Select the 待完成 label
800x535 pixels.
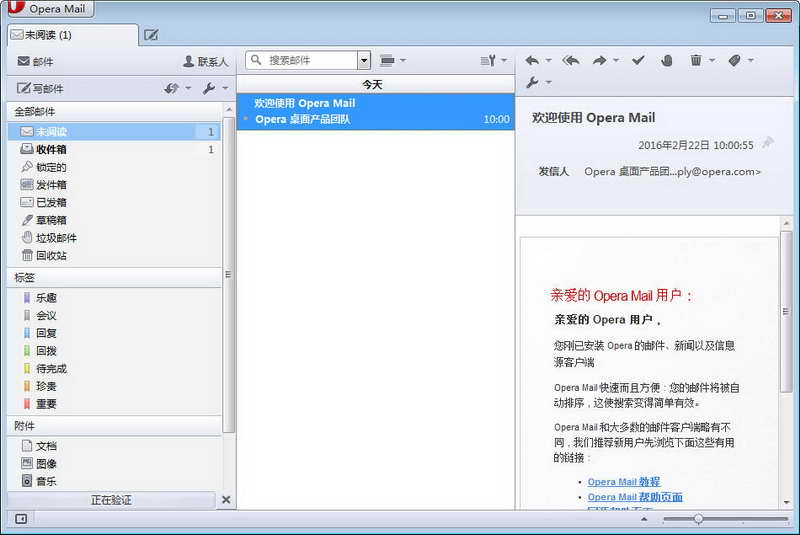pos(114,368)
